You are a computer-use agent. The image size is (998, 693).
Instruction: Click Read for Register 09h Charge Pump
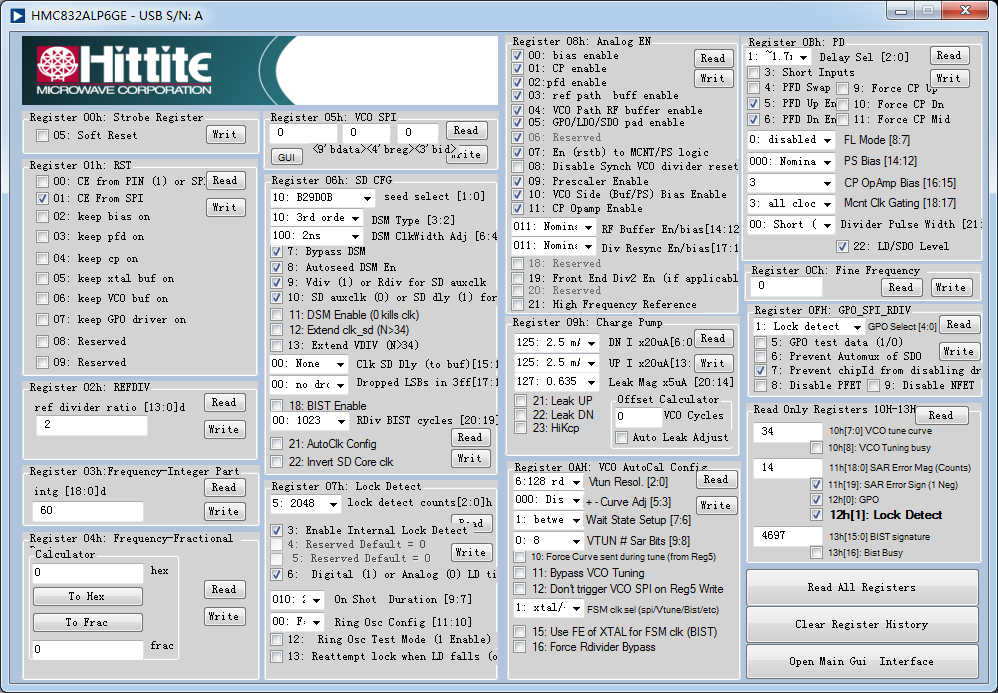coord(712,339)
